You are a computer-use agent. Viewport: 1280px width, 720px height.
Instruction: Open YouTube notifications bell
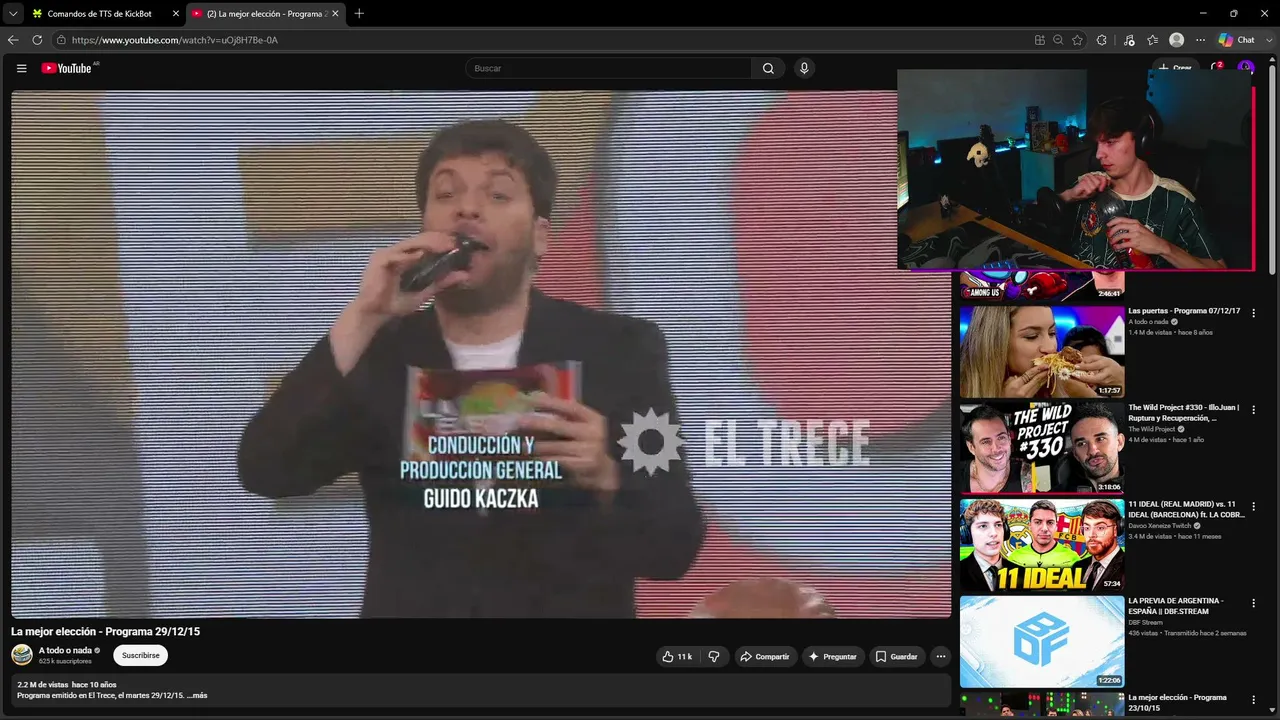[1217, 68]
